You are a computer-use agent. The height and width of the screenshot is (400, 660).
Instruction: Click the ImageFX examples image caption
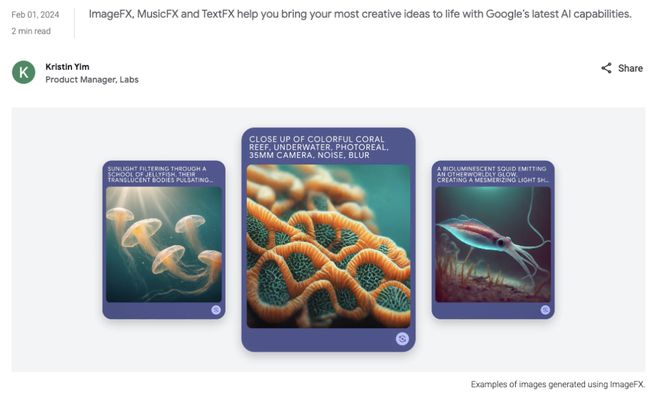point(558,384)
